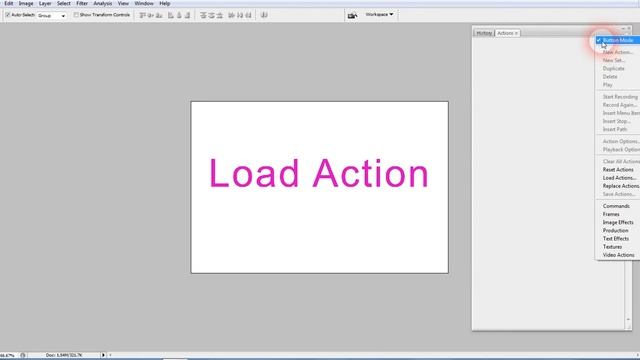Click the Align bottom edges icon
Image resolution: width=640 pixels, height=360 pixels.
[x=159, y=16]
